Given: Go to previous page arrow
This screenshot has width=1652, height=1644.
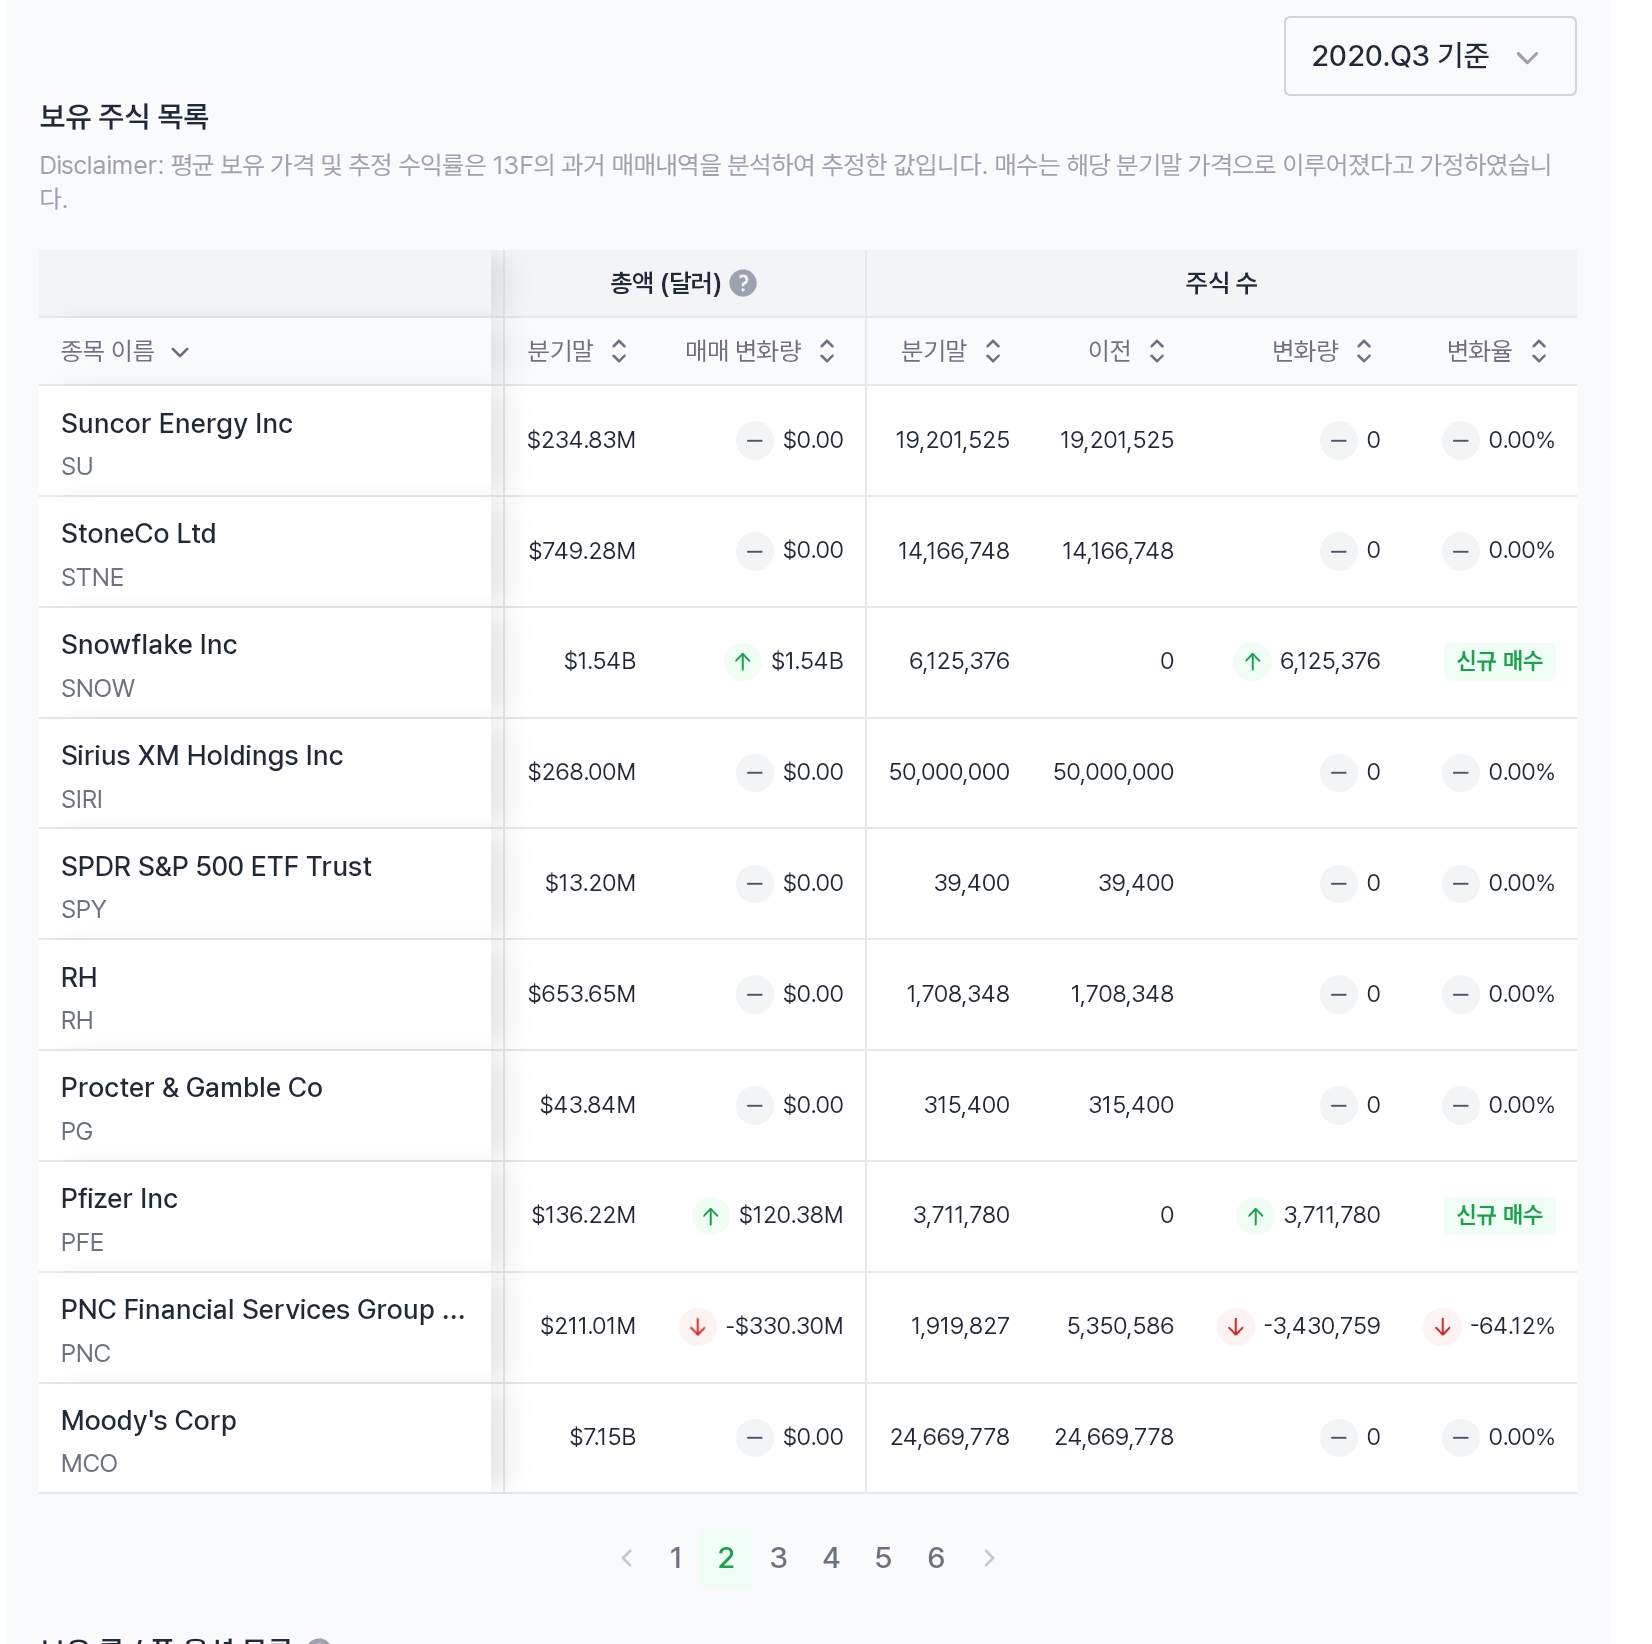Looking at the screenshot, I should pos(627,1558).
